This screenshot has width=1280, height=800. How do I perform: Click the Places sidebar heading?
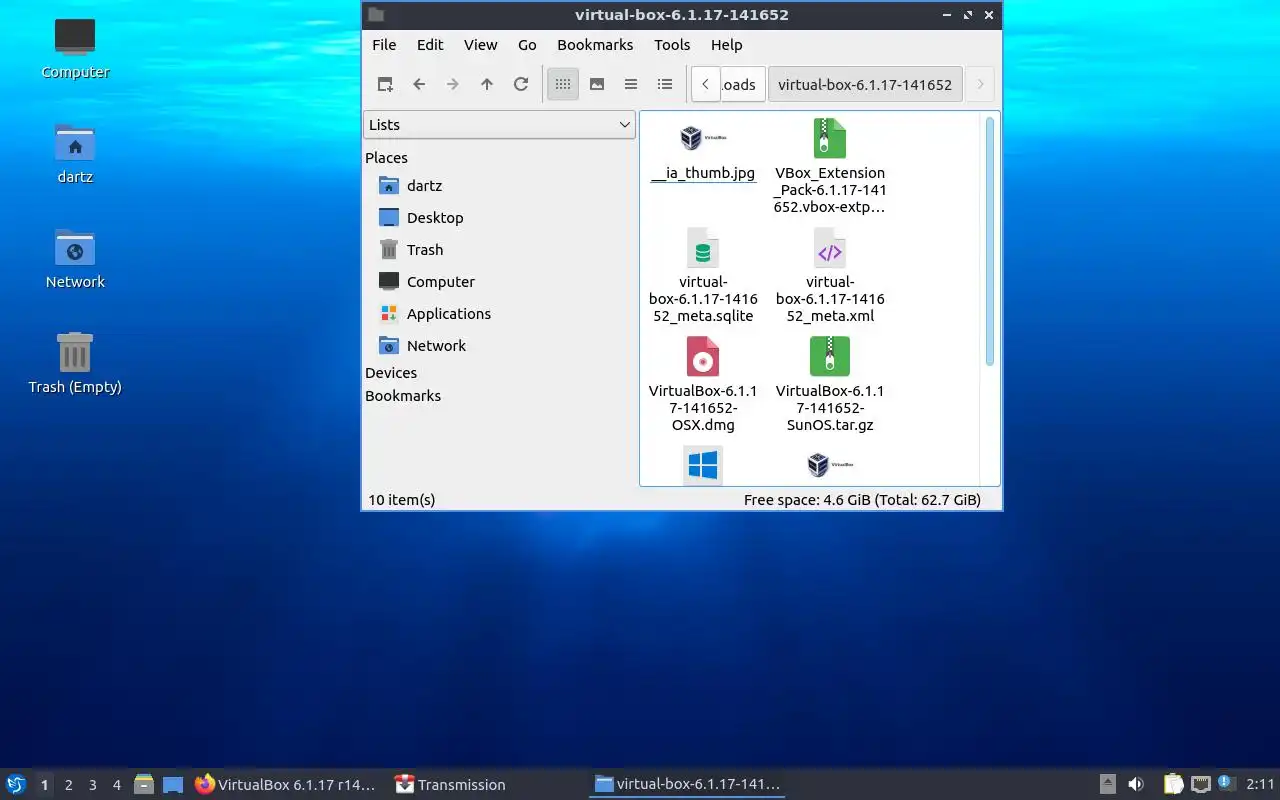click(x=386, y=158)
